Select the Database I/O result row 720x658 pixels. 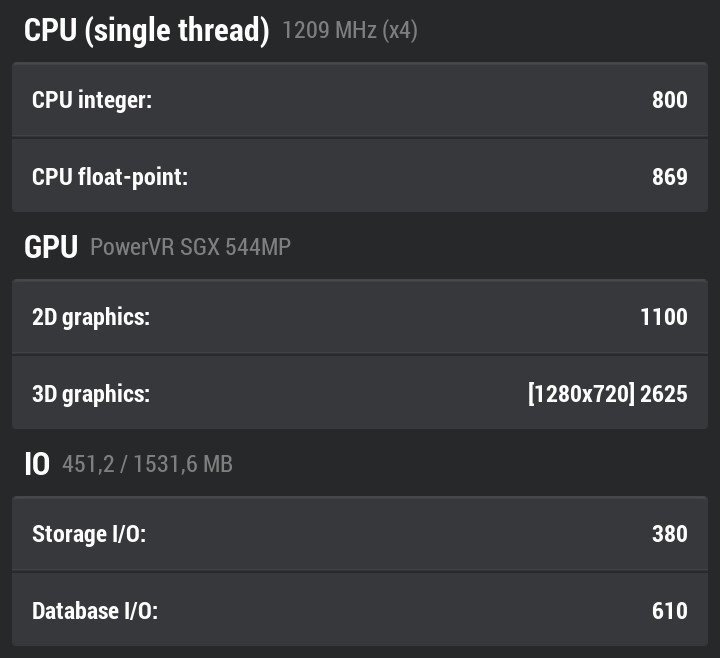coord(360,610)
